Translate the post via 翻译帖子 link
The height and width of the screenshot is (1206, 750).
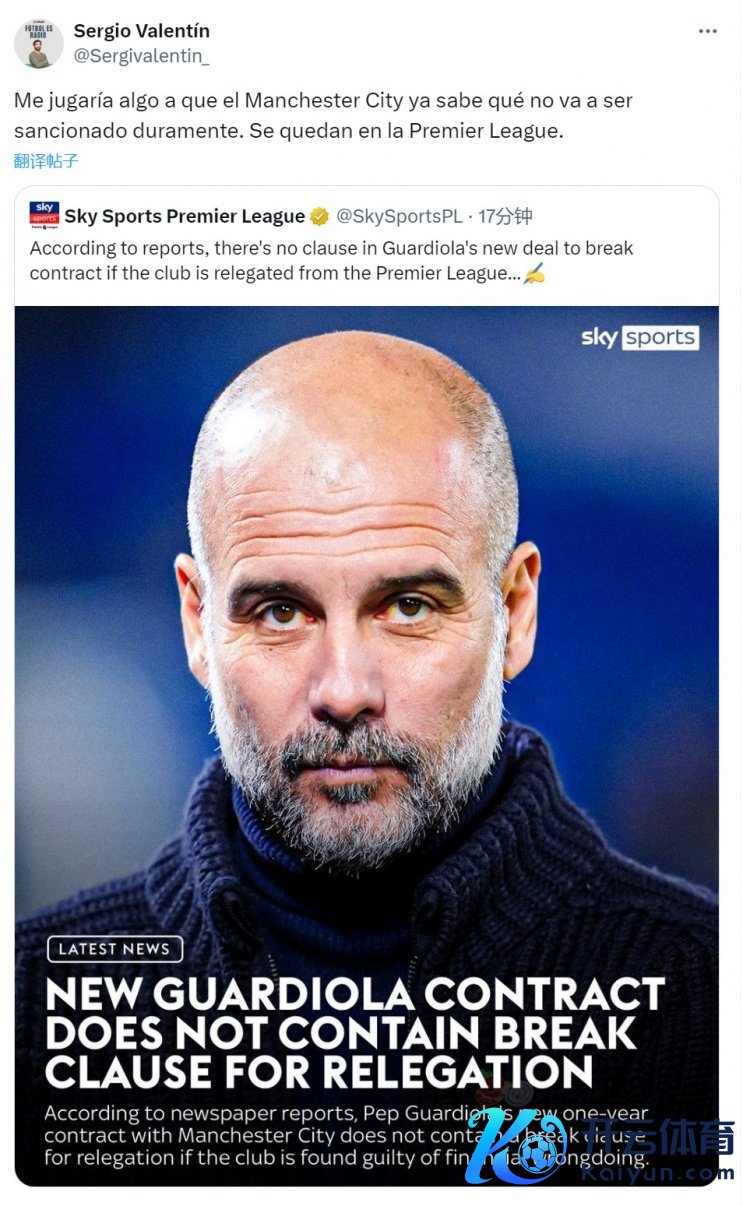click(46, 160)
